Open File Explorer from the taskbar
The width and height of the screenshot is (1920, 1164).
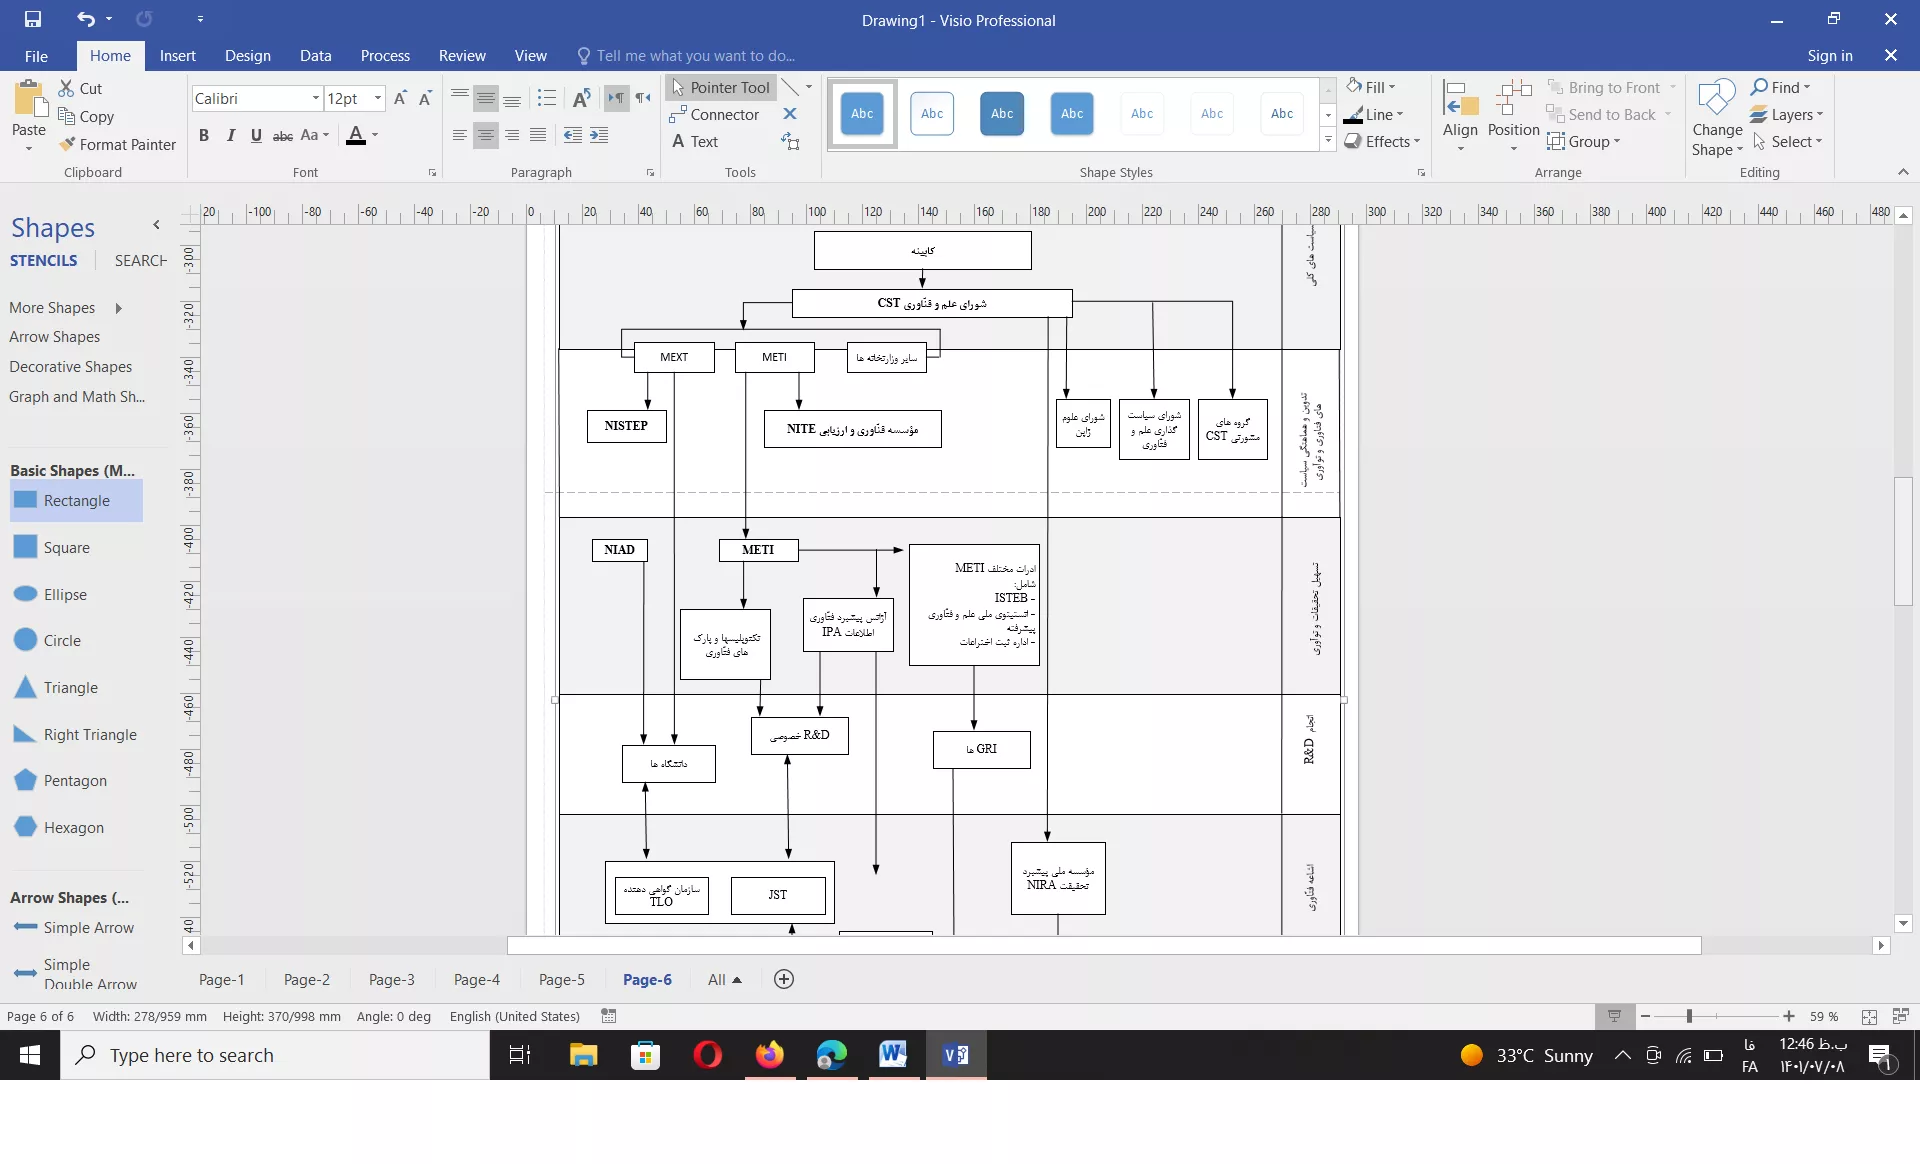583,1055
